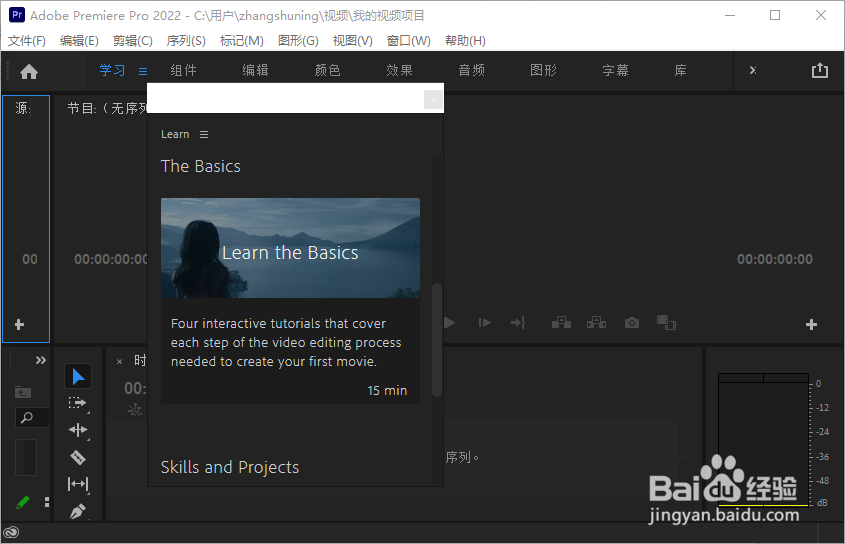The width and height of the screenshot is (845, 544).
Task: Click the Program monitor playhead timecode
Action: [x=110, y=259]
